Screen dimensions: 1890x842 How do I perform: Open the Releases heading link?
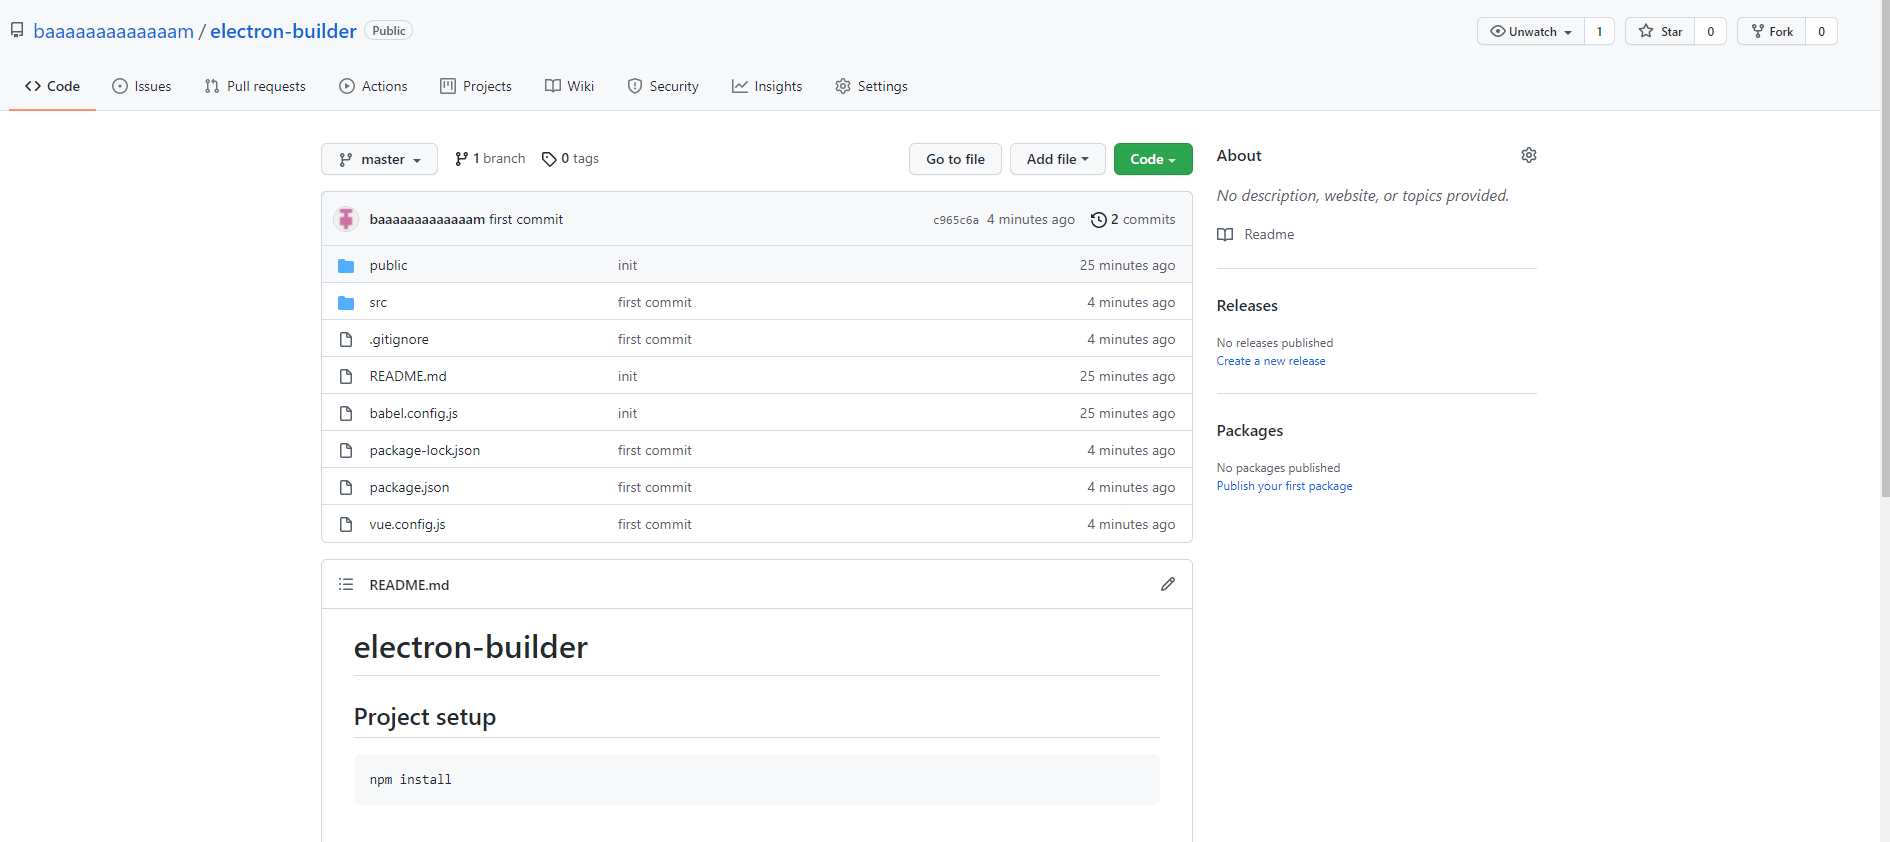tap(1246, 305)
